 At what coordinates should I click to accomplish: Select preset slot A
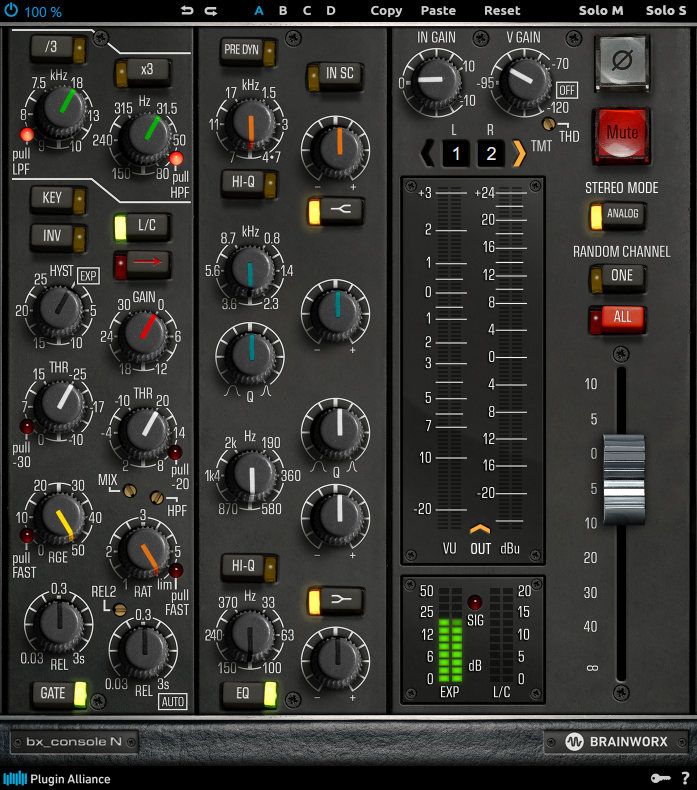[259, 11]
